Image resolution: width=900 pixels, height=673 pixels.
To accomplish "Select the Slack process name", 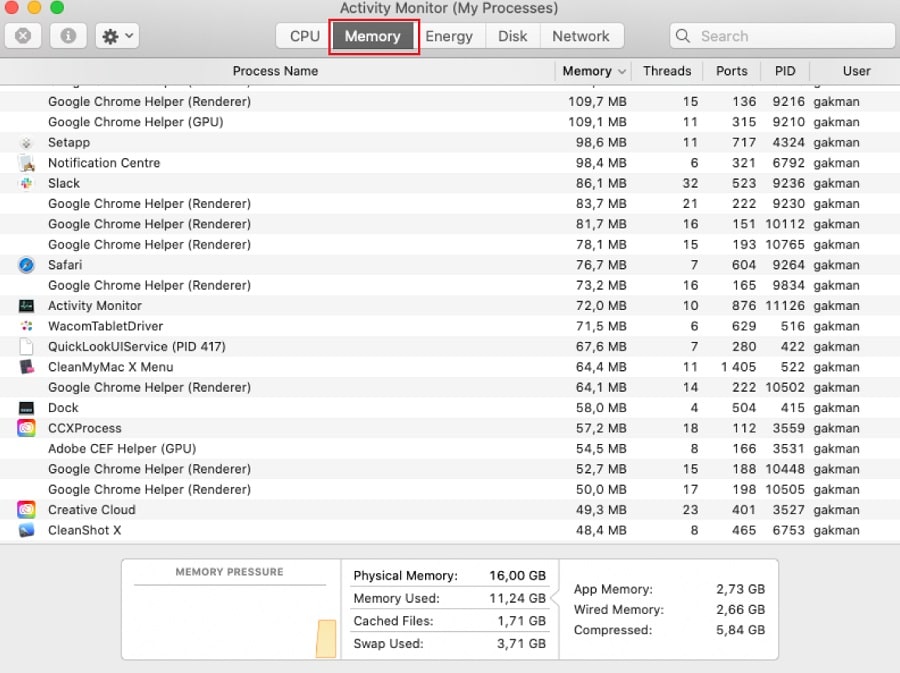I will coord(64,184).
